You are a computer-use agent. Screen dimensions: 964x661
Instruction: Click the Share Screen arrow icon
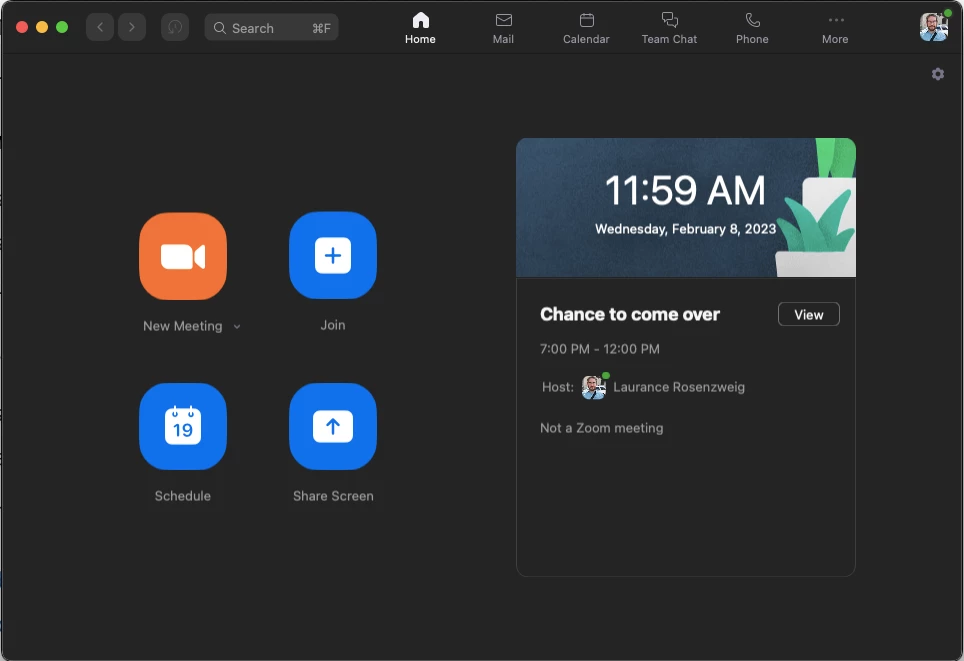(333, 426)
